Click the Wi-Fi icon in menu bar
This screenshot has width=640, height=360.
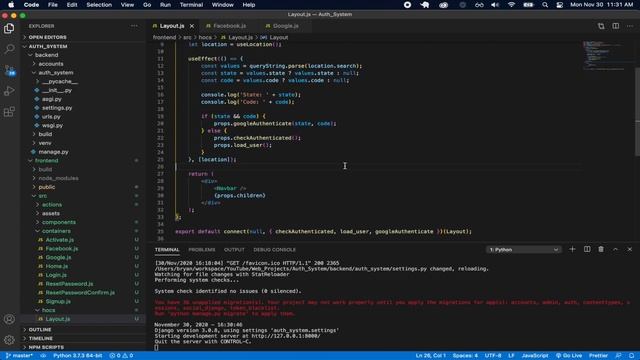tap(511, 5)
